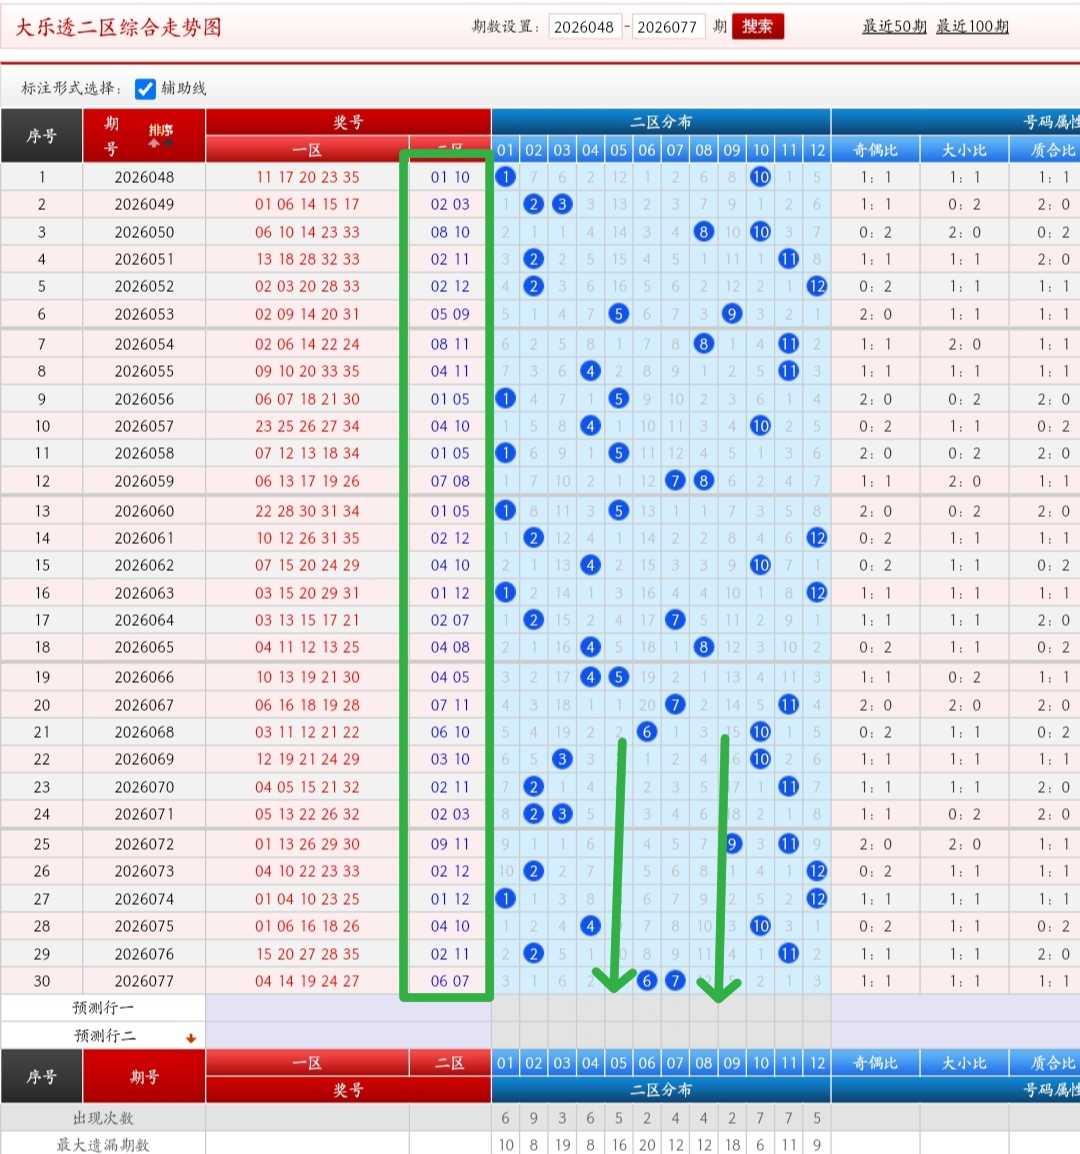Select blue ball 6 in row 2026077
The image size is (1080, 1154).
click(646, 980)
